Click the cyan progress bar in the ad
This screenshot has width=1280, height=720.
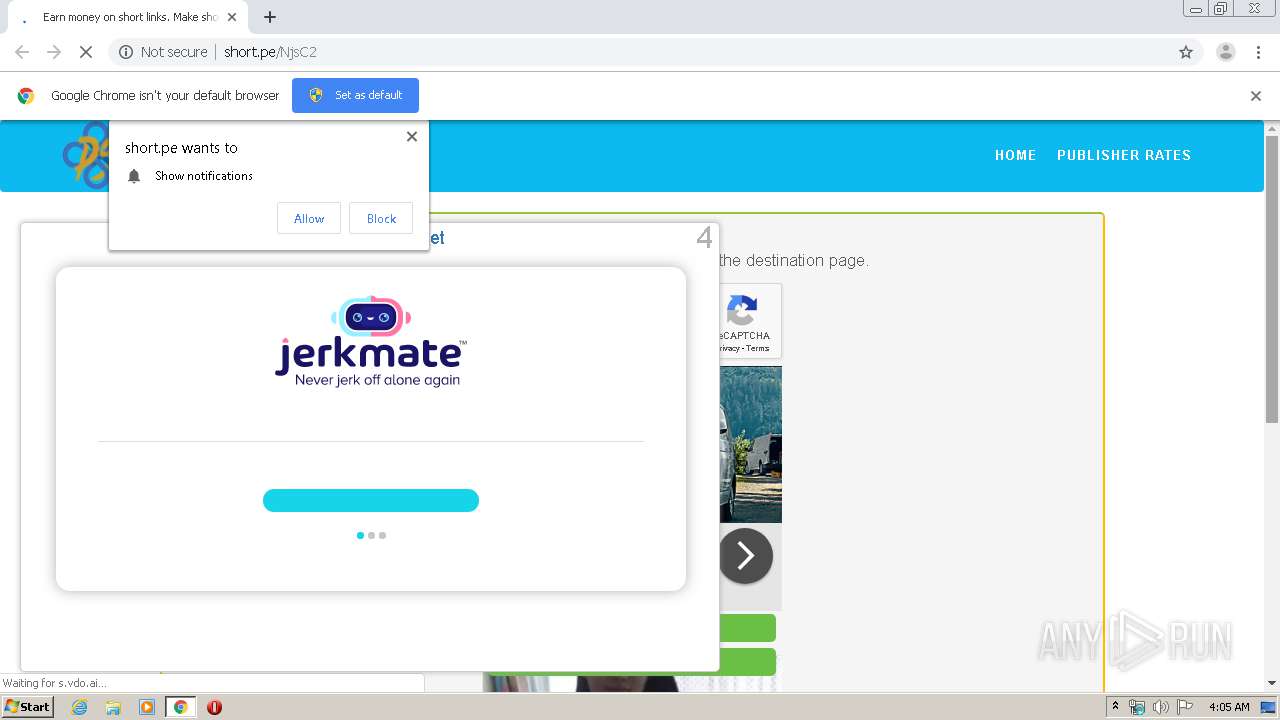click(371, 500)
